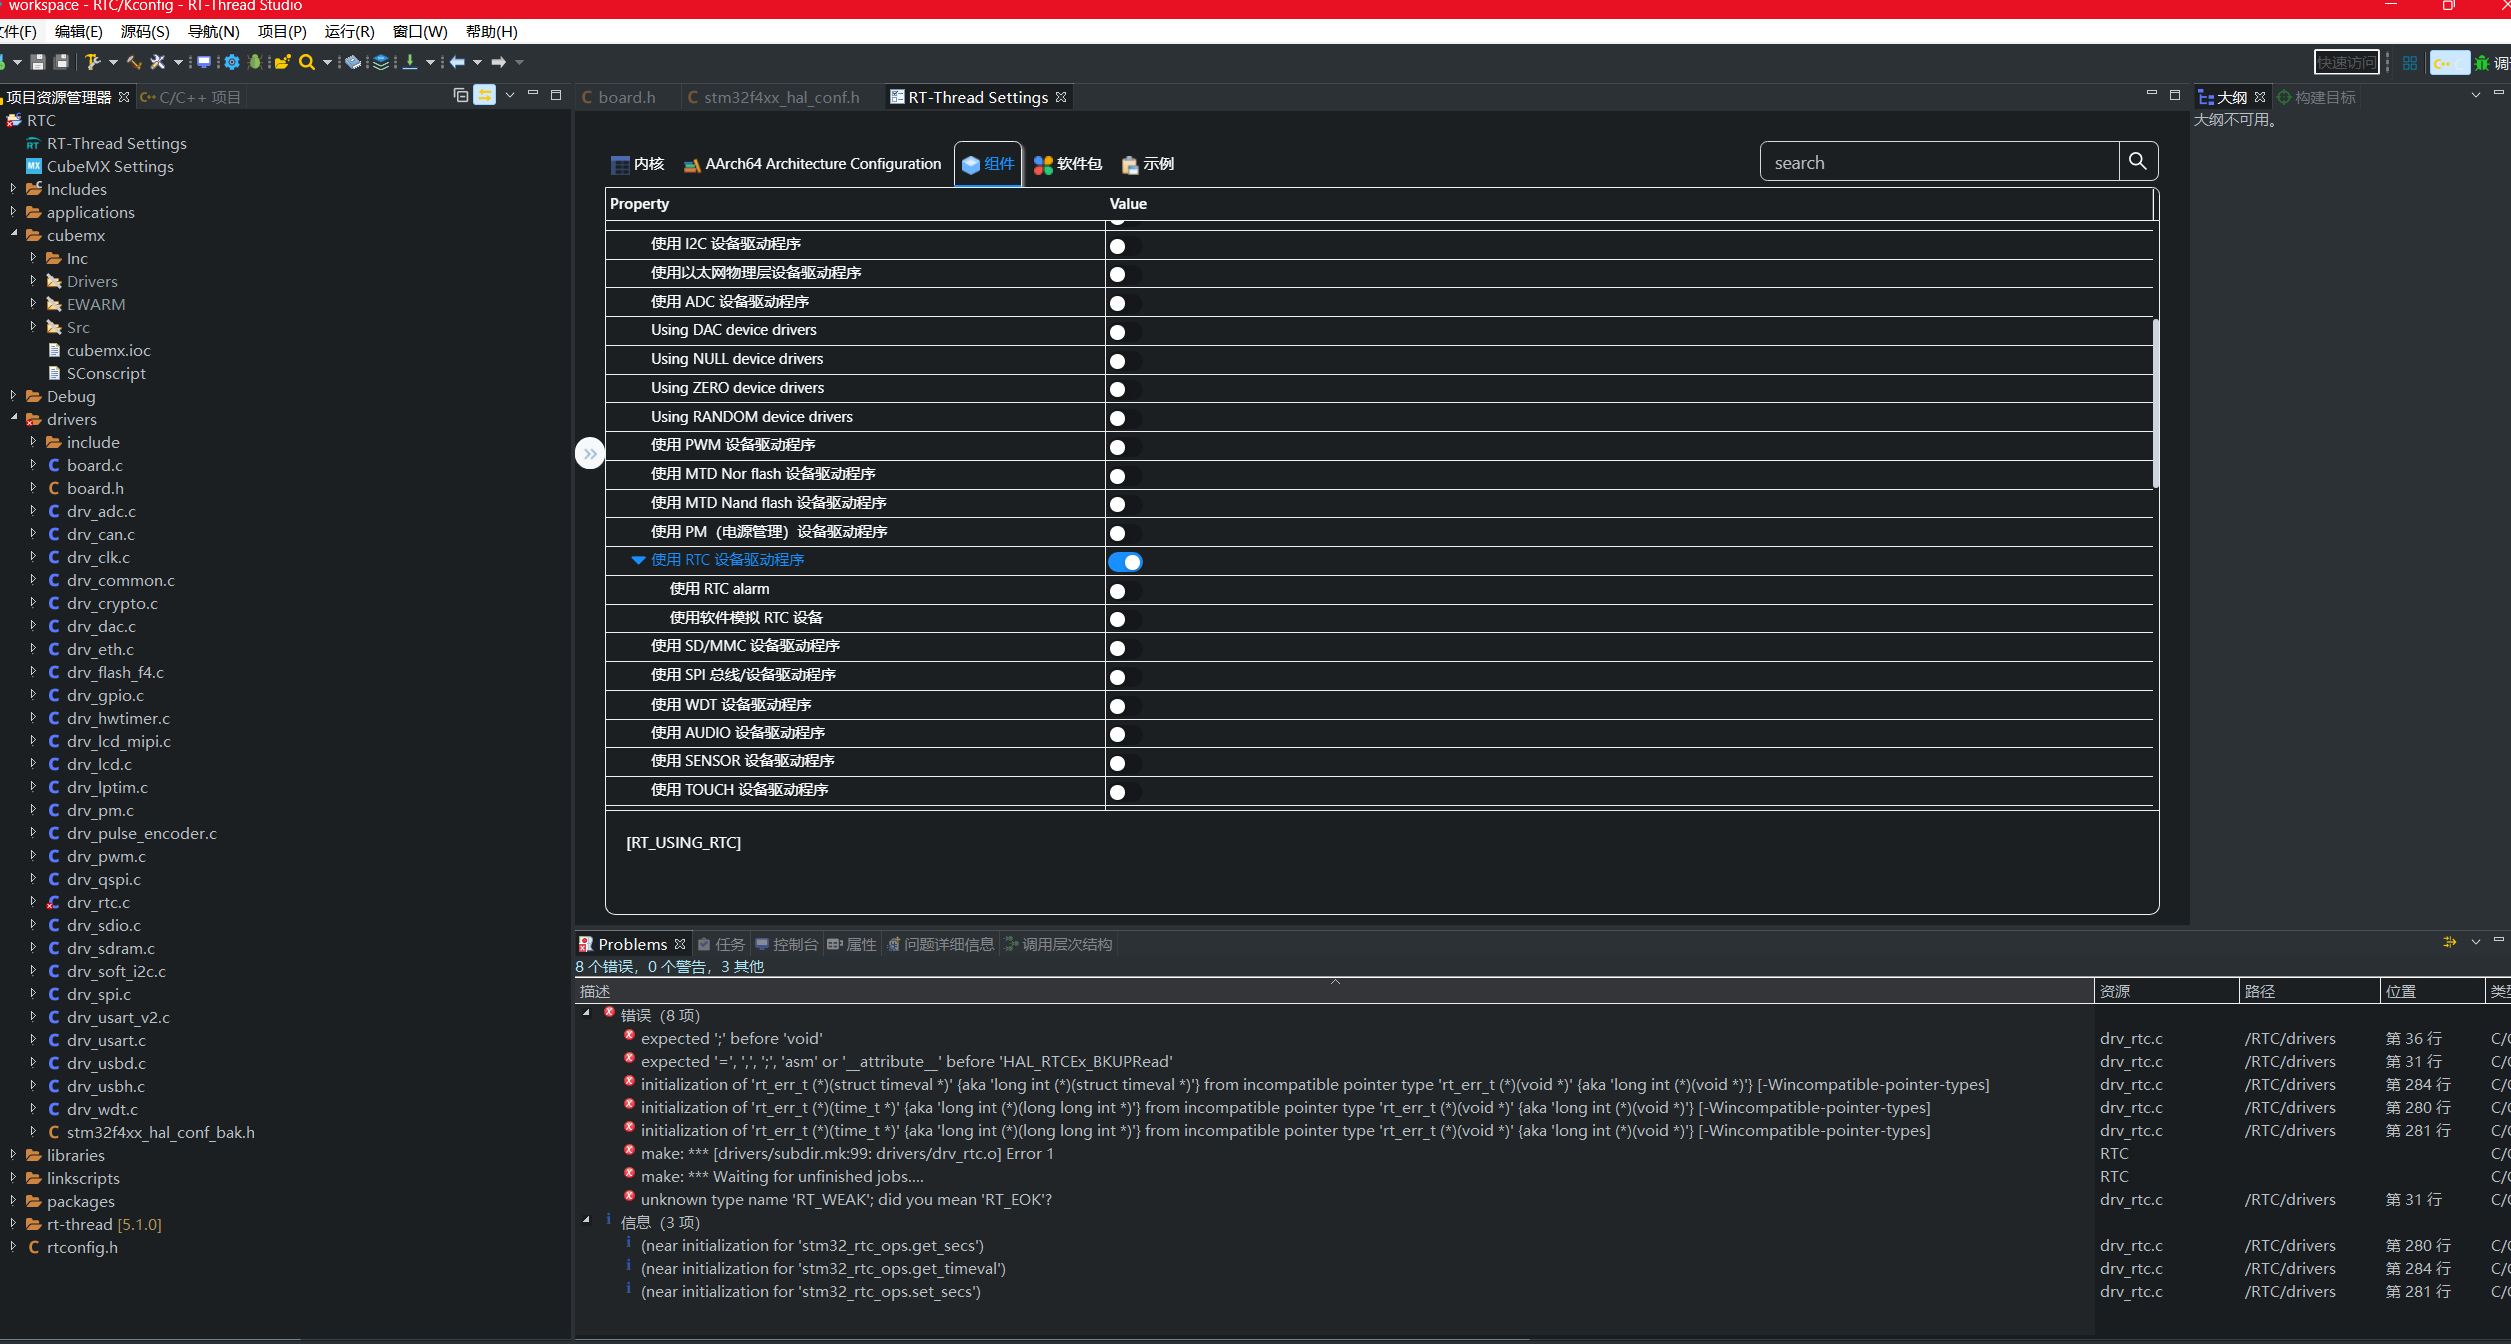Click the double-arrow panel expand button
Image resolution: width=2511 pixels, height=1344 pixels.
tap(590, 453)
